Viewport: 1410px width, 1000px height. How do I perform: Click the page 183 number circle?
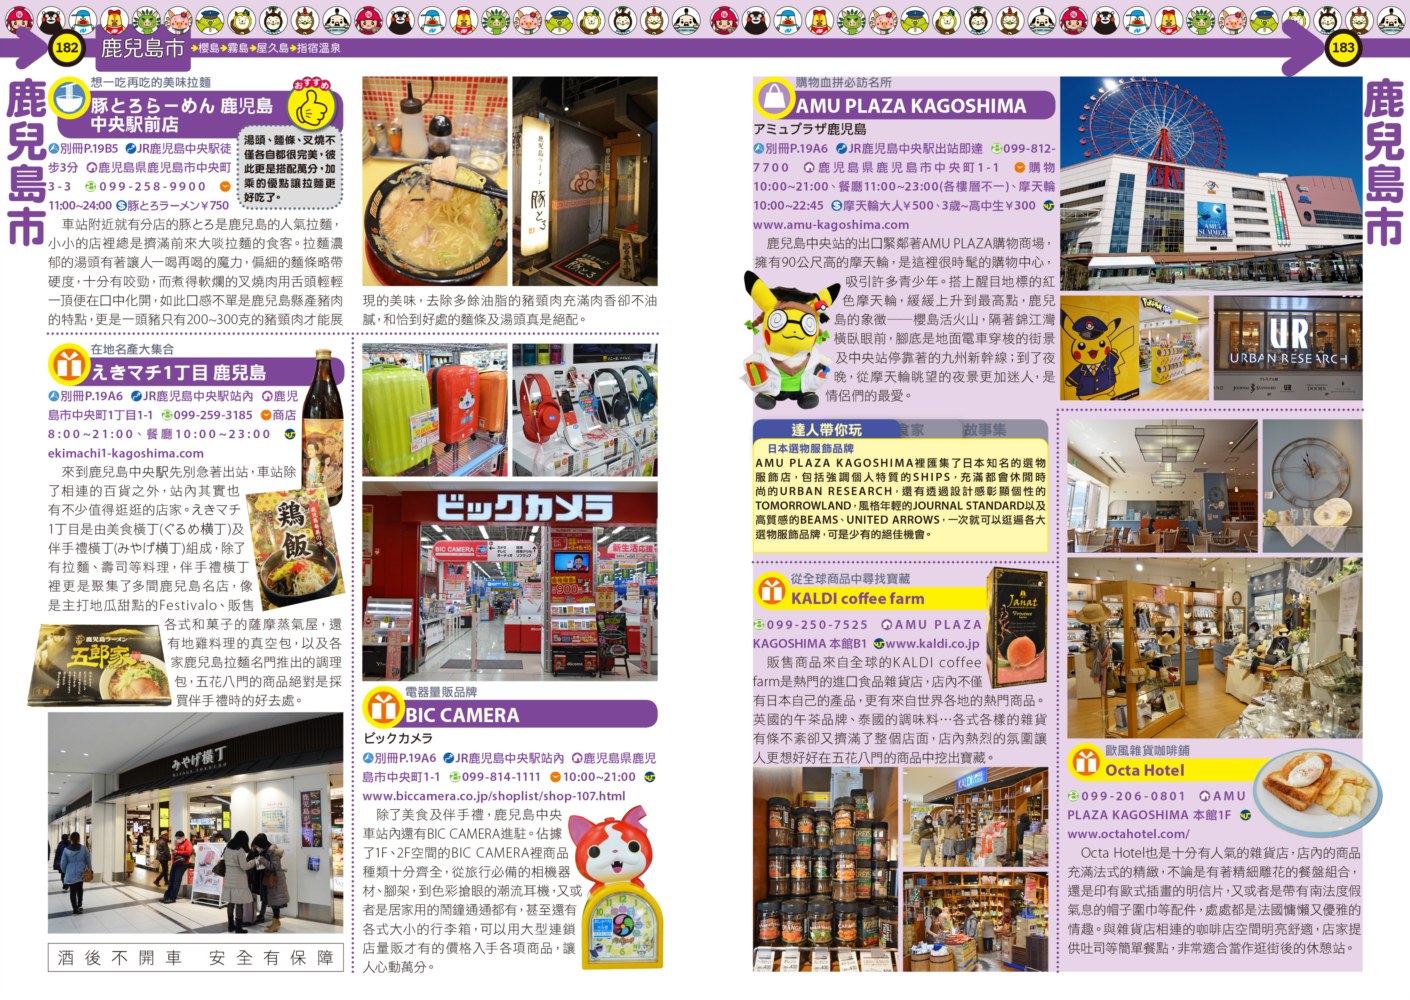1342,47
